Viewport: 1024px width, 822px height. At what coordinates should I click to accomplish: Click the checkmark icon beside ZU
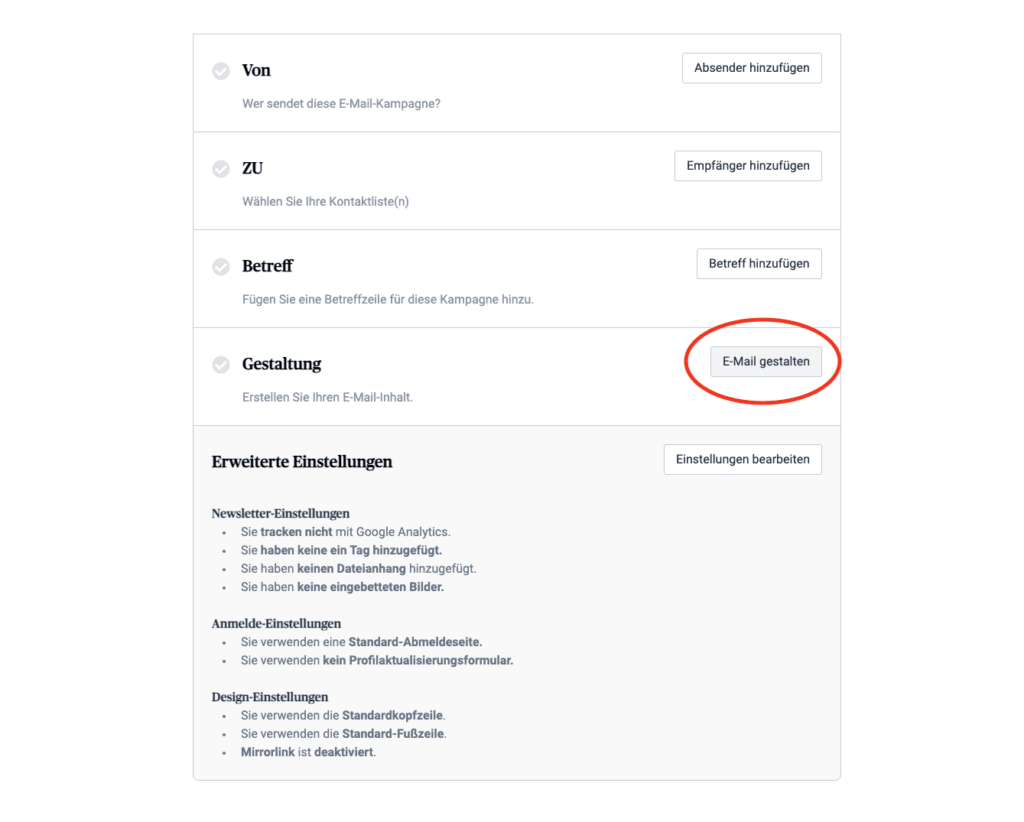[x=221, y=169]
